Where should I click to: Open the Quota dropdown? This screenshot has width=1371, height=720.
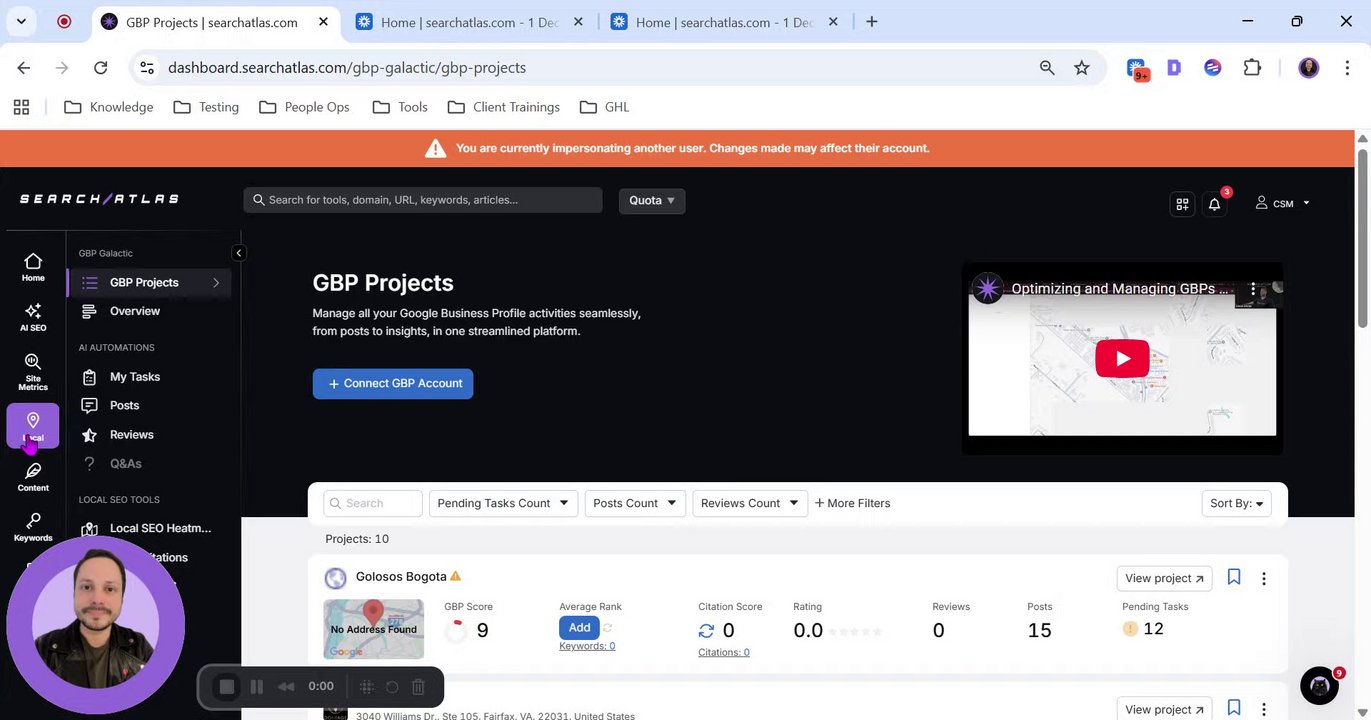tap(652, 200)
